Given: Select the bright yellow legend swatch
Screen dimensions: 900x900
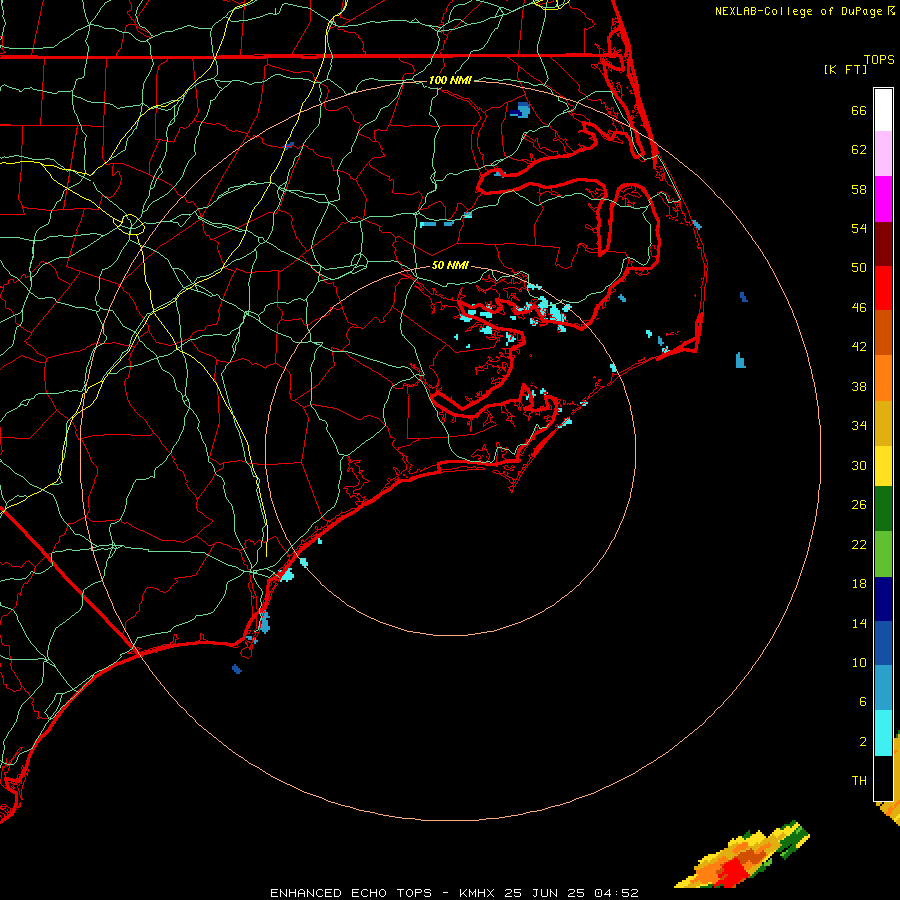Looking at the screenshot, I should (883, 466).
